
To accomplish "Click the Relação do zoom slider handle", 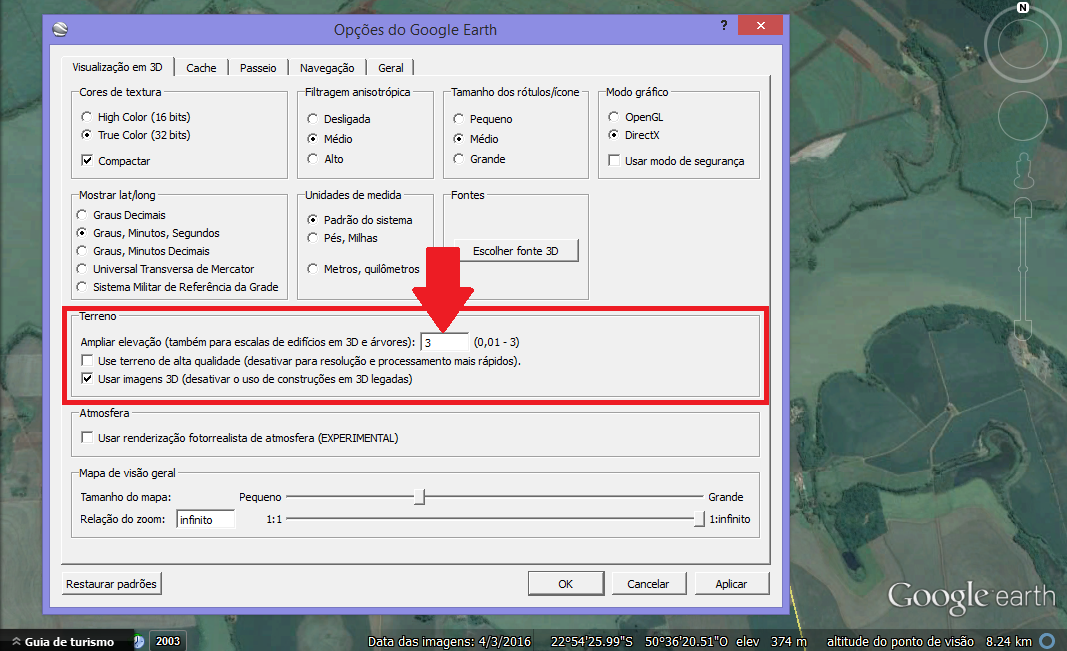I will click(x=699, y=519).
